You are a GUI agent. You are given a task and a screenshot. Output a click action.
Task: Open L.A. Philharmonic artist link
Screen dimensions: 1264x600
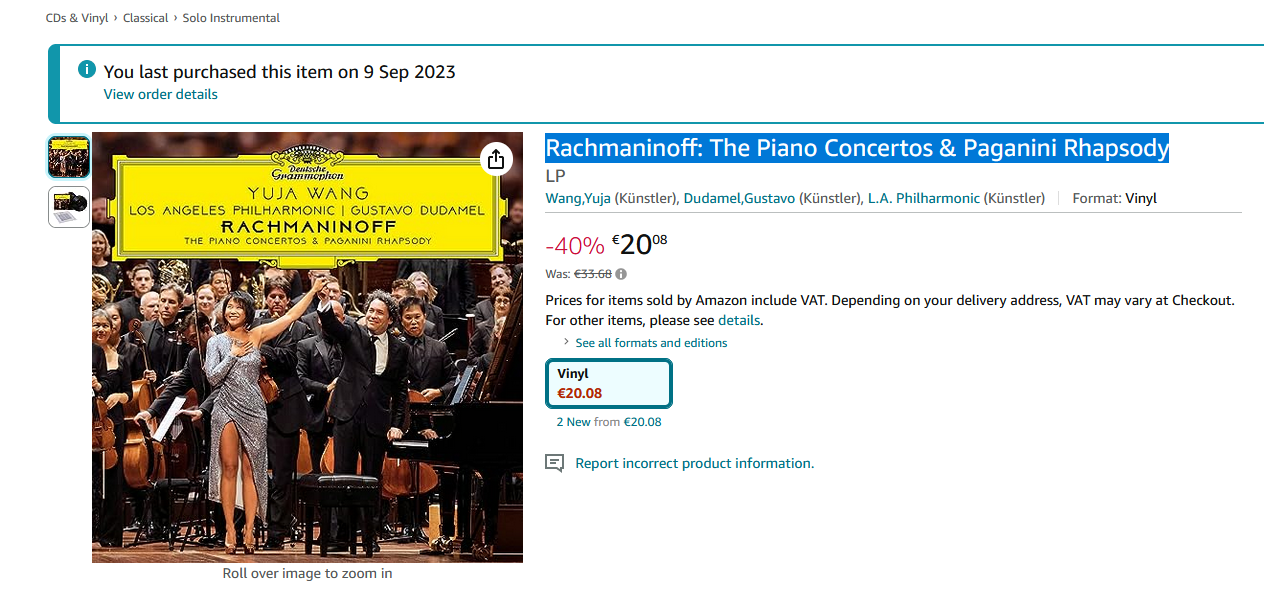tap(924, 198)
